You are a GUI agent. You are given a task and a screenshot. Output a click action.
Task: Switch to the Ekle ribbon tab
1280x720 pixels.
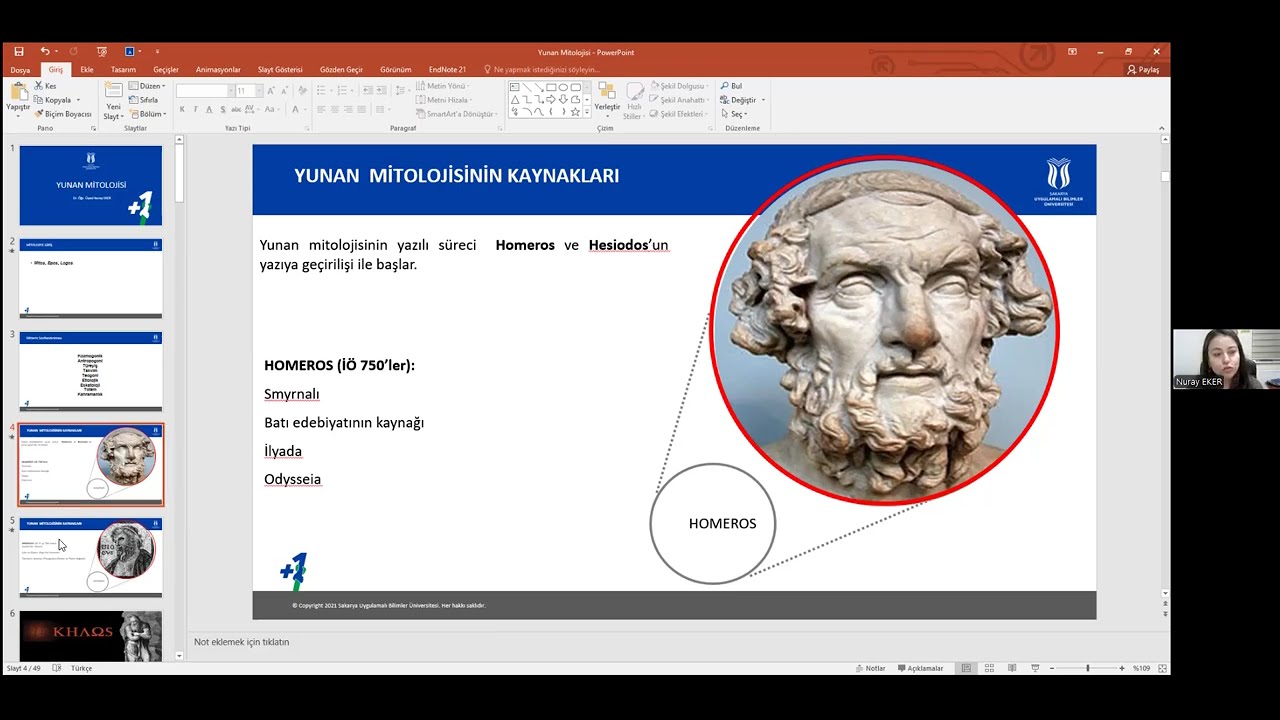(x=87, y=70)
